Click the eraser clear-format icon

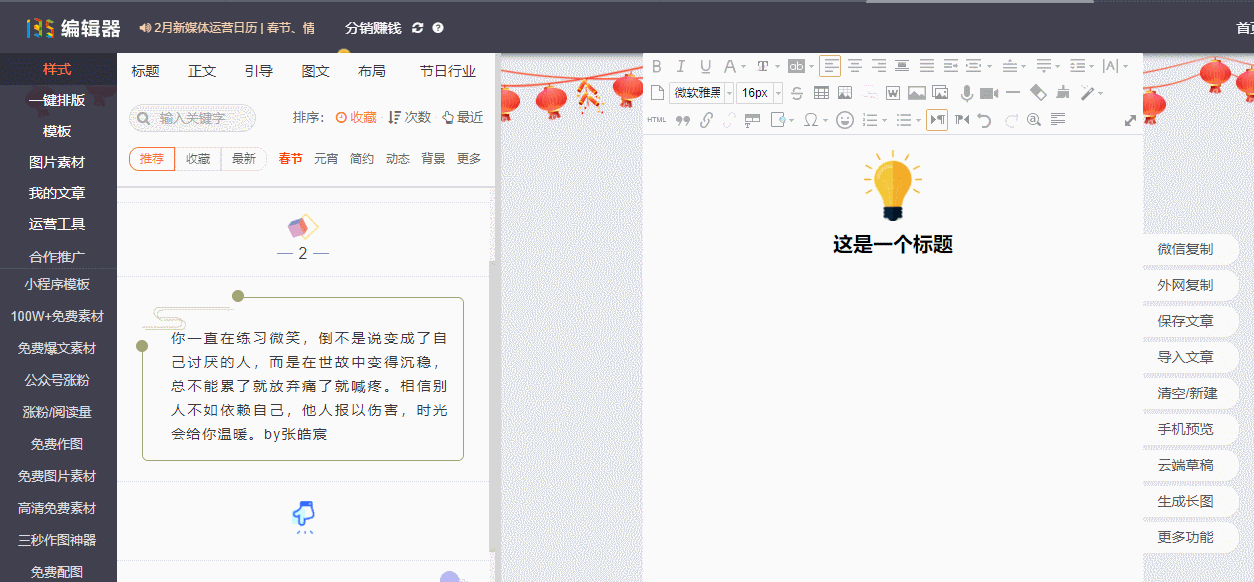pos(1038,93)
